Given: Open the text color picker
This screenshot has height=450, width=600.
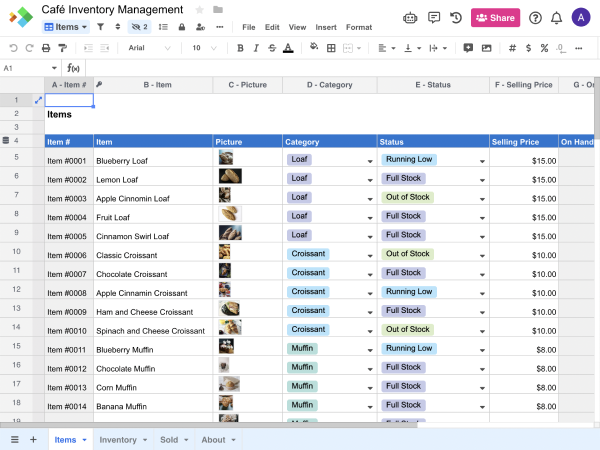Looking at the screenshot, I should tap(288, 48).
